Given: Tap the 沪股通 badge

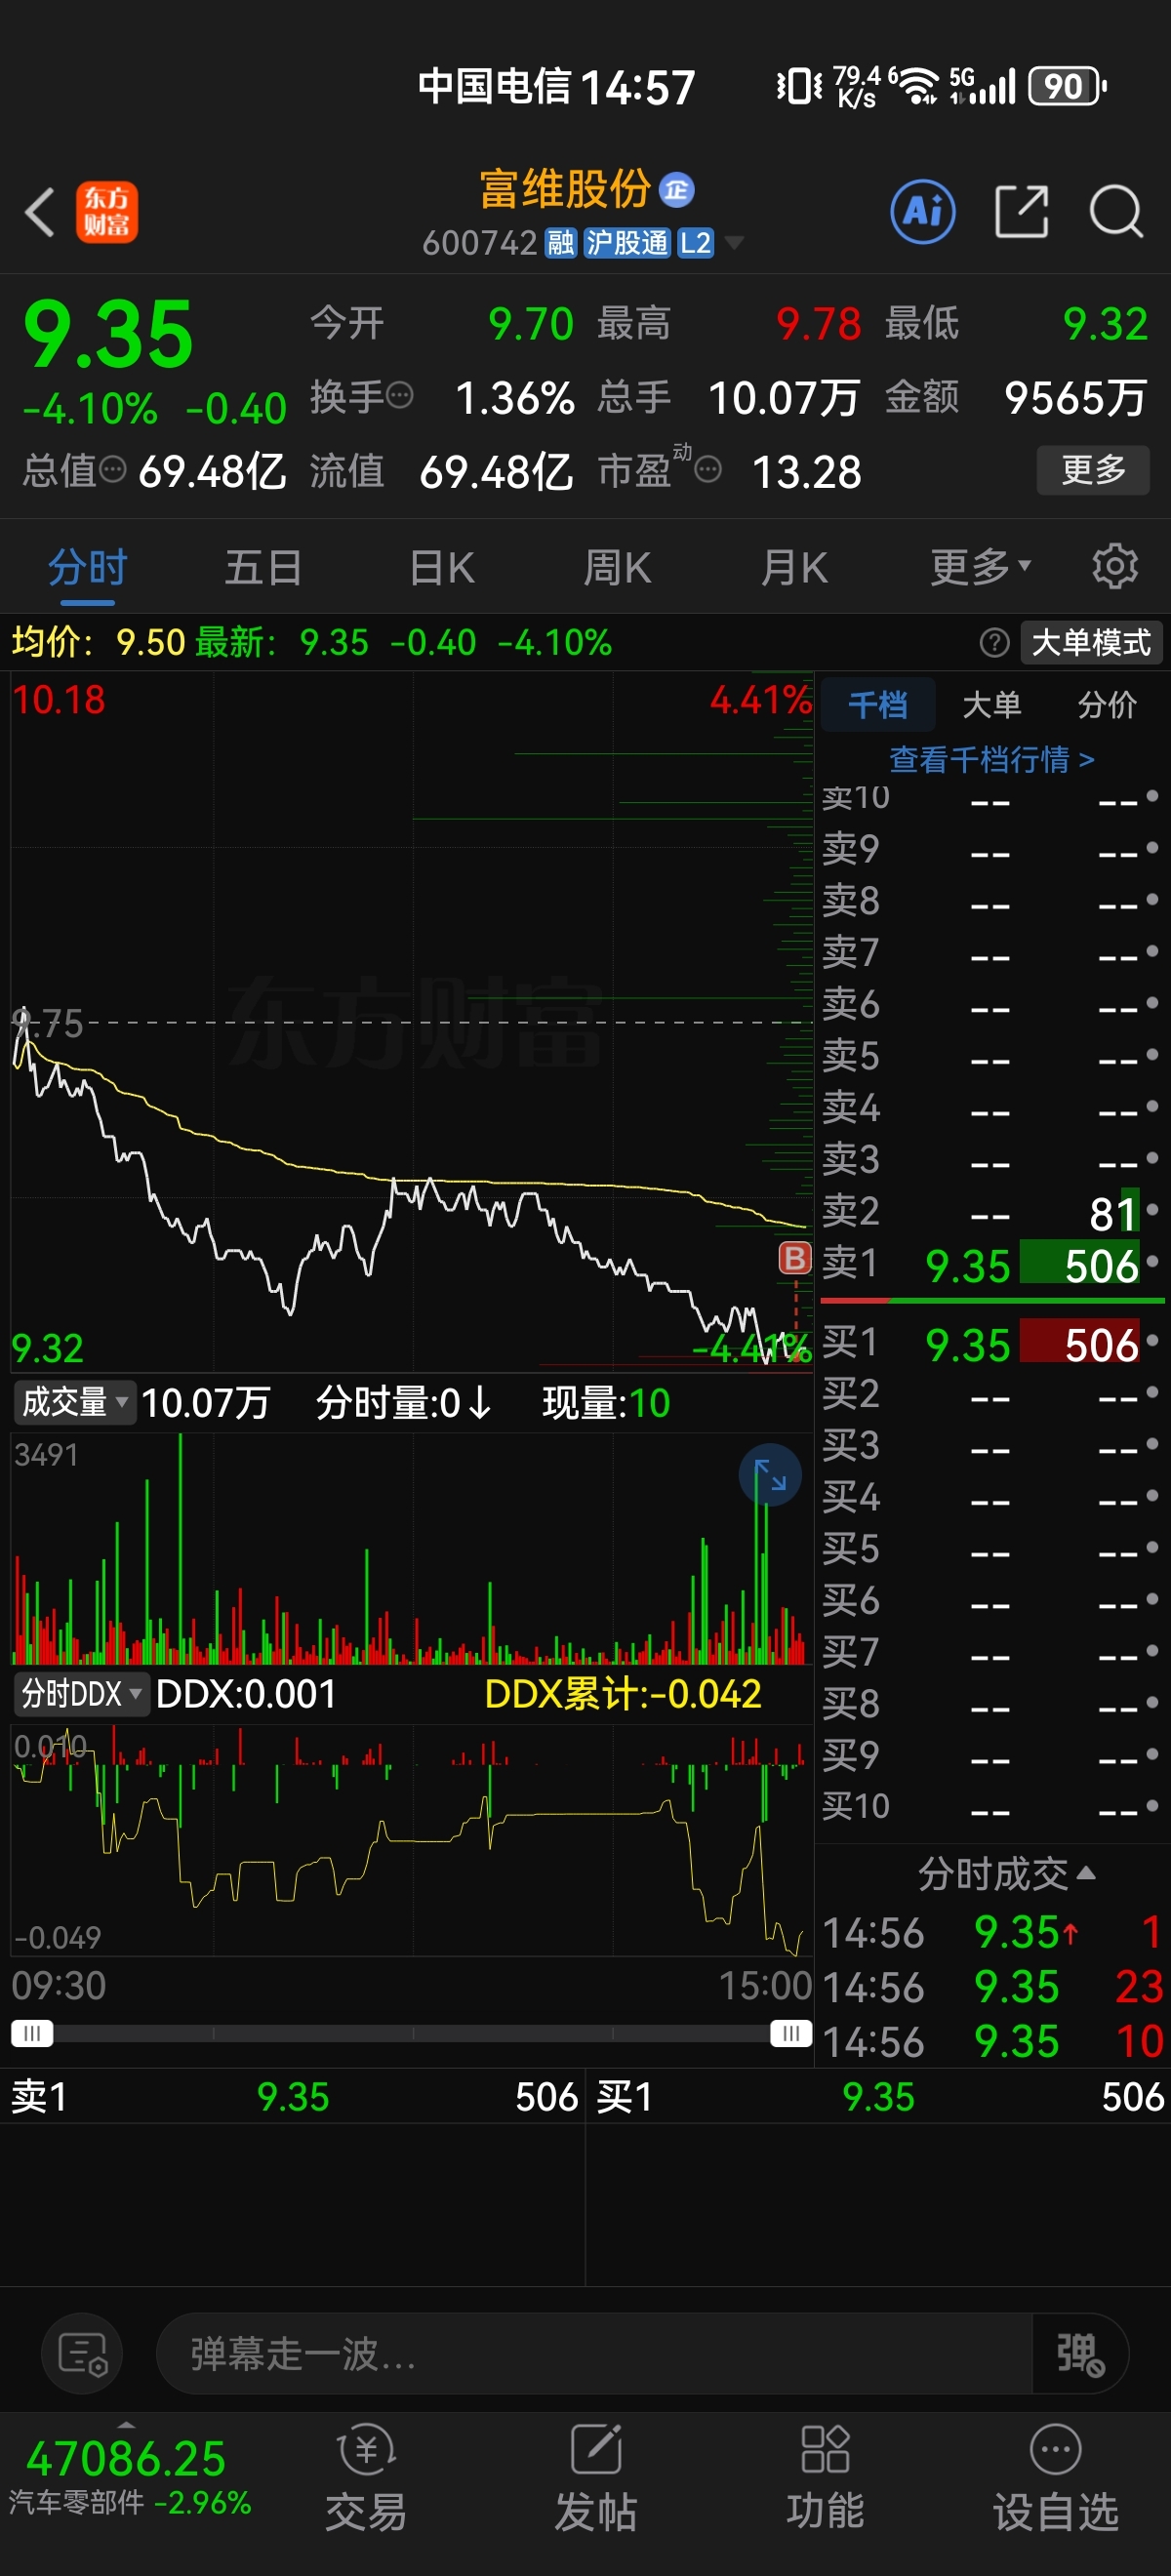Looking at the screenshot, I should [627, 242].
